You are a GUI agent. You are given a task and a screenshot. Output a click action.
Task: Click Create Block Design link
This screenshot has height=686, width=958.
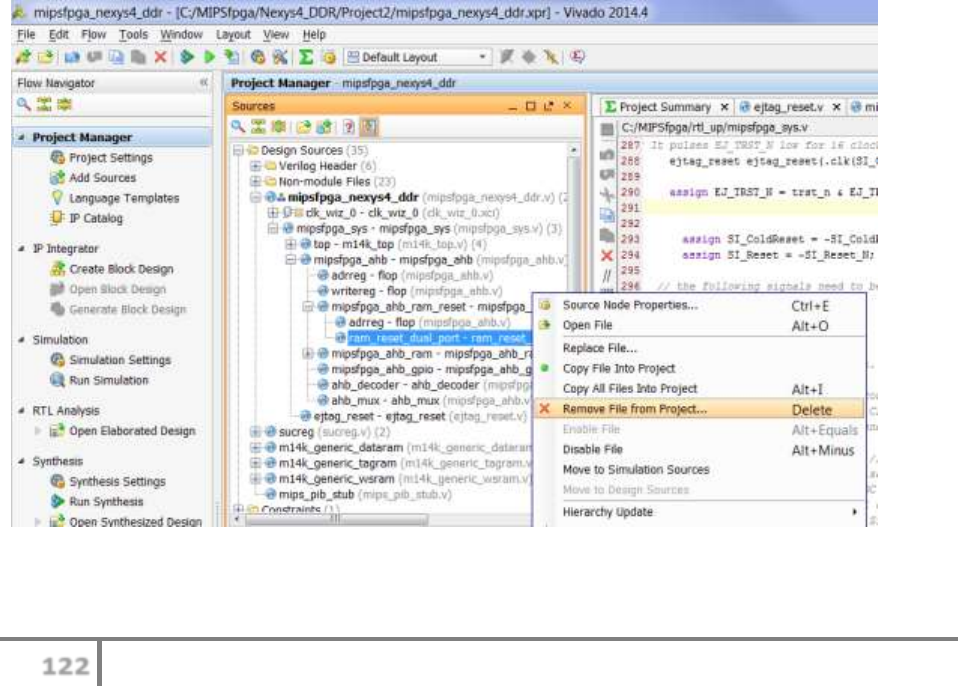point(120,269)
